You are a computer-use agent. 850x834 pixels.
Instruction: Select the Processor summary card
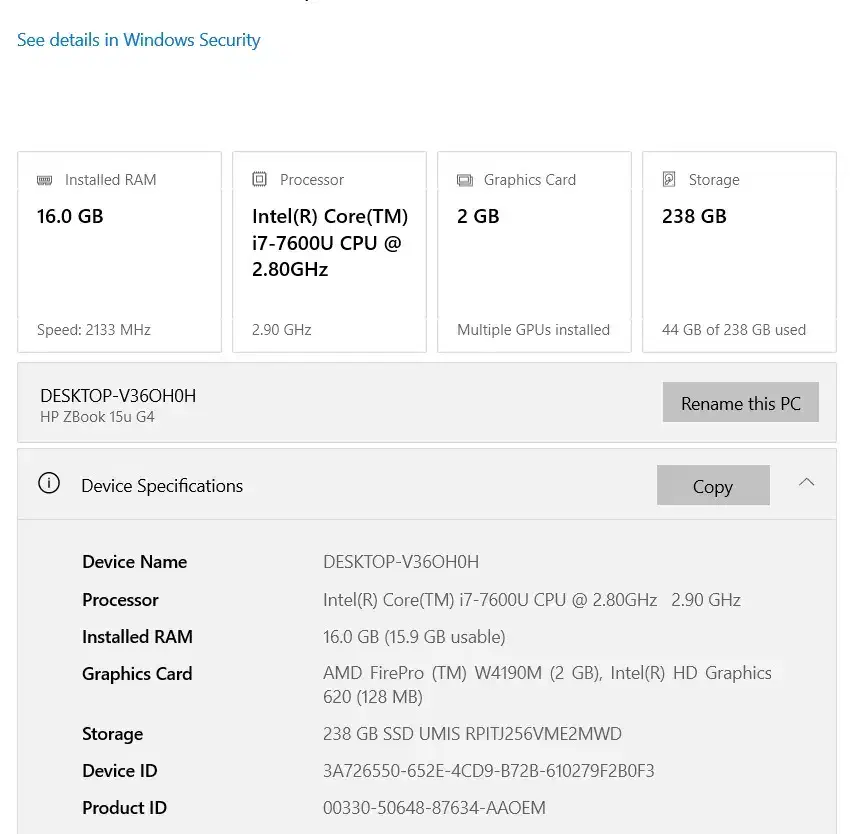coord(329,251)
